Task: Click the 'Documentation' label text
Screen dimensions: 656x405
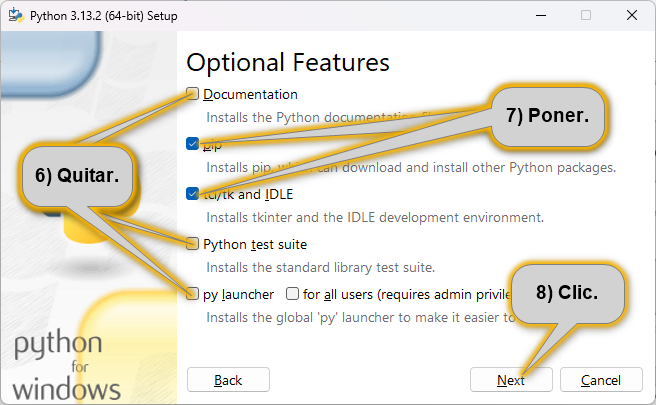Action: click(x=250, y=95)
